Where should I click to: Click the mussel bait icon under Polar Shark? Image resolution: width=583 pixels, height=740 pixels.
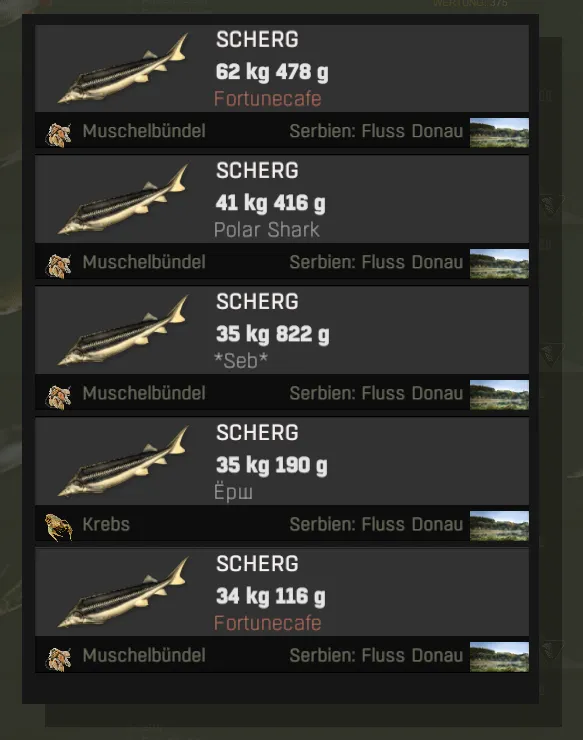(x=59, y=265)
